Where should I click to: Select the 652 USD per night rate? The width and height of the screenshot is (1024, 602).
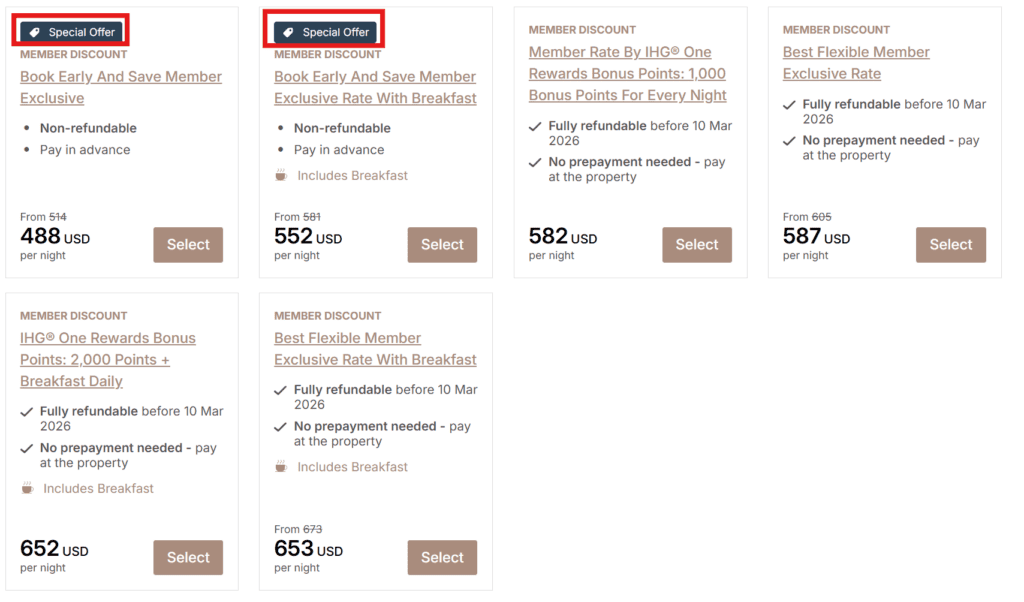click(x=188, y=557)
